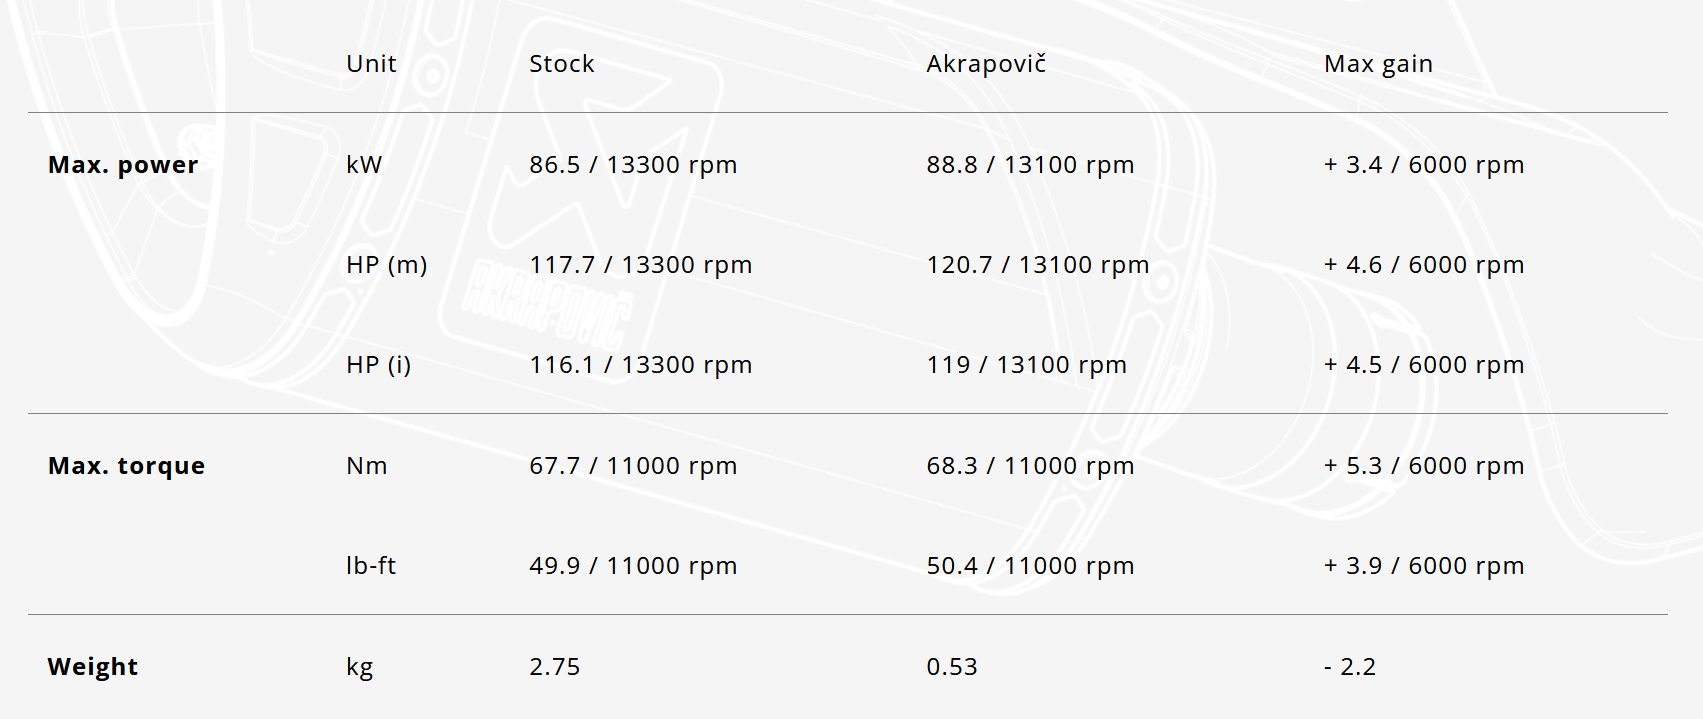
Task: Select the + 4.5 / 6000 rpm gain
Action: pyautogui.click(x=1423, y=365)
